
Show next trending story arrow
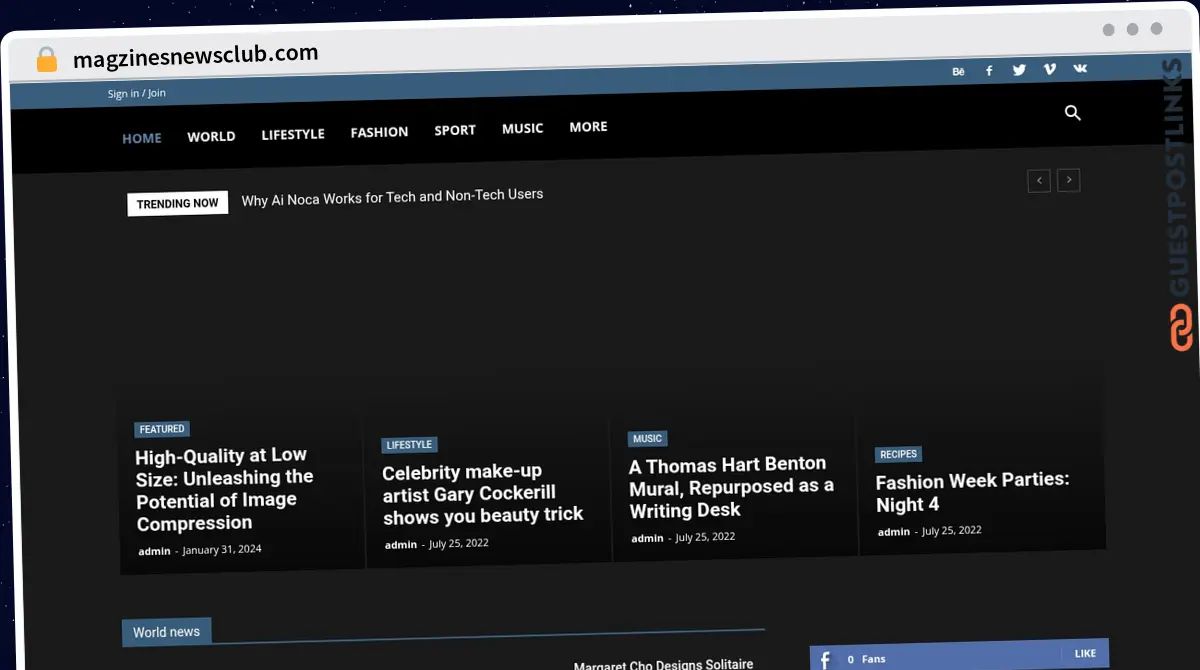point(1069,180)
